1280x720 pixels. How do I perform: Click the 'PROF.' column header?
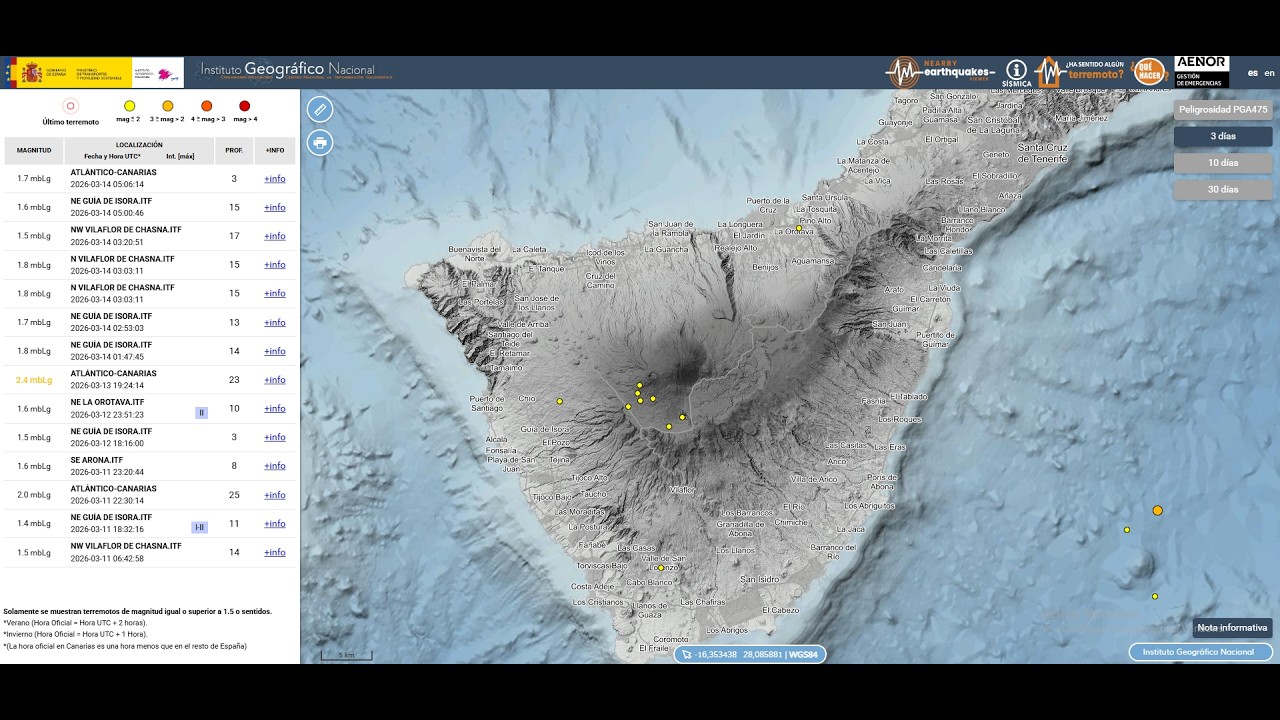point(234,150)
